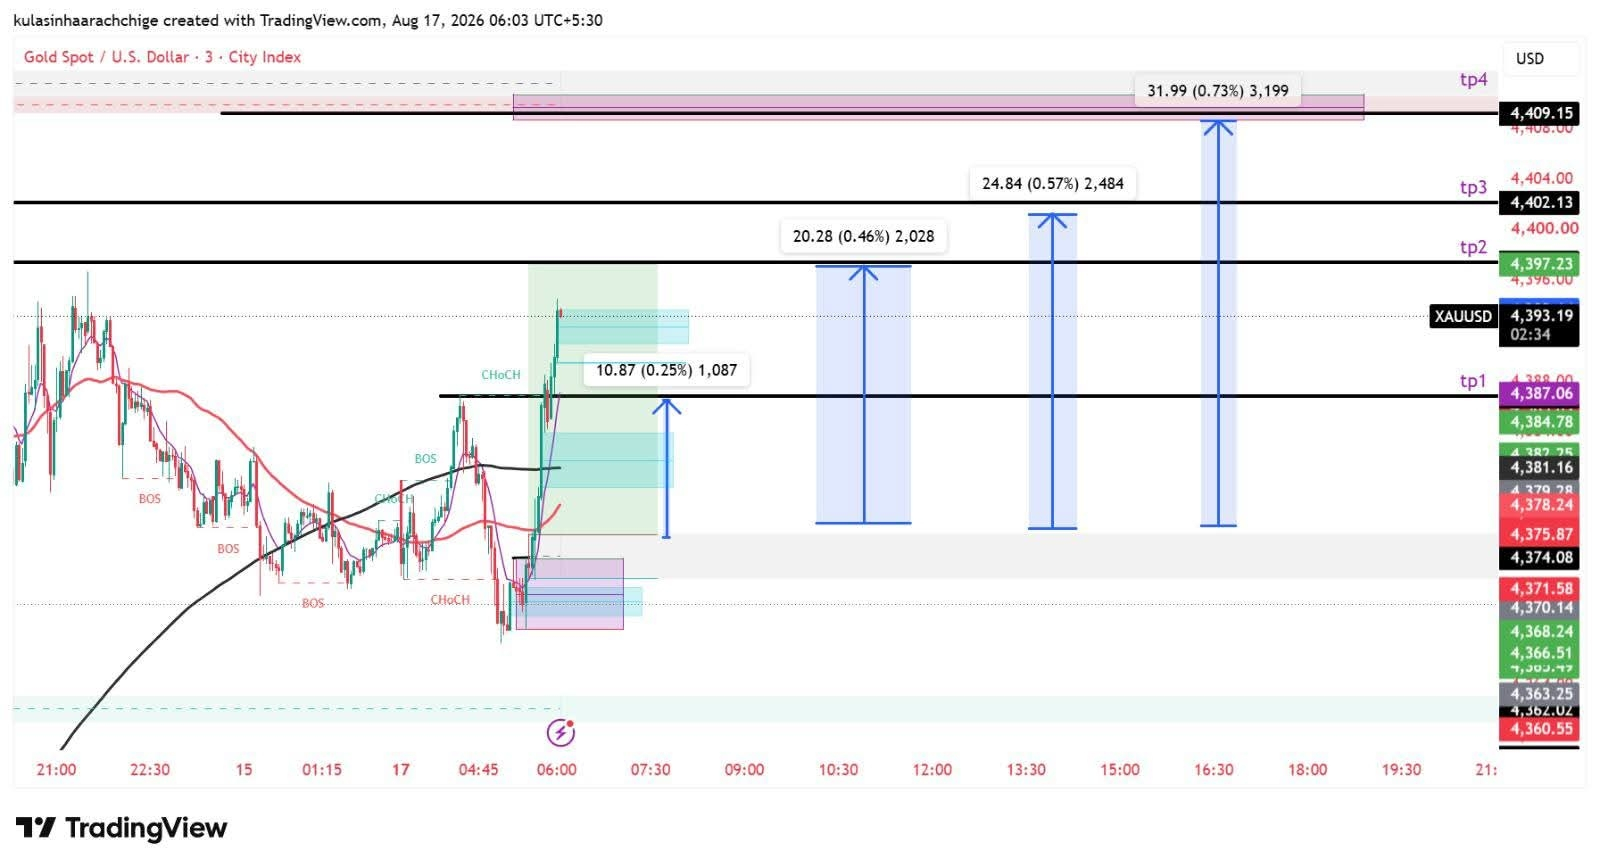Click the 21:00 time axis label

click(x=56, y=769)
